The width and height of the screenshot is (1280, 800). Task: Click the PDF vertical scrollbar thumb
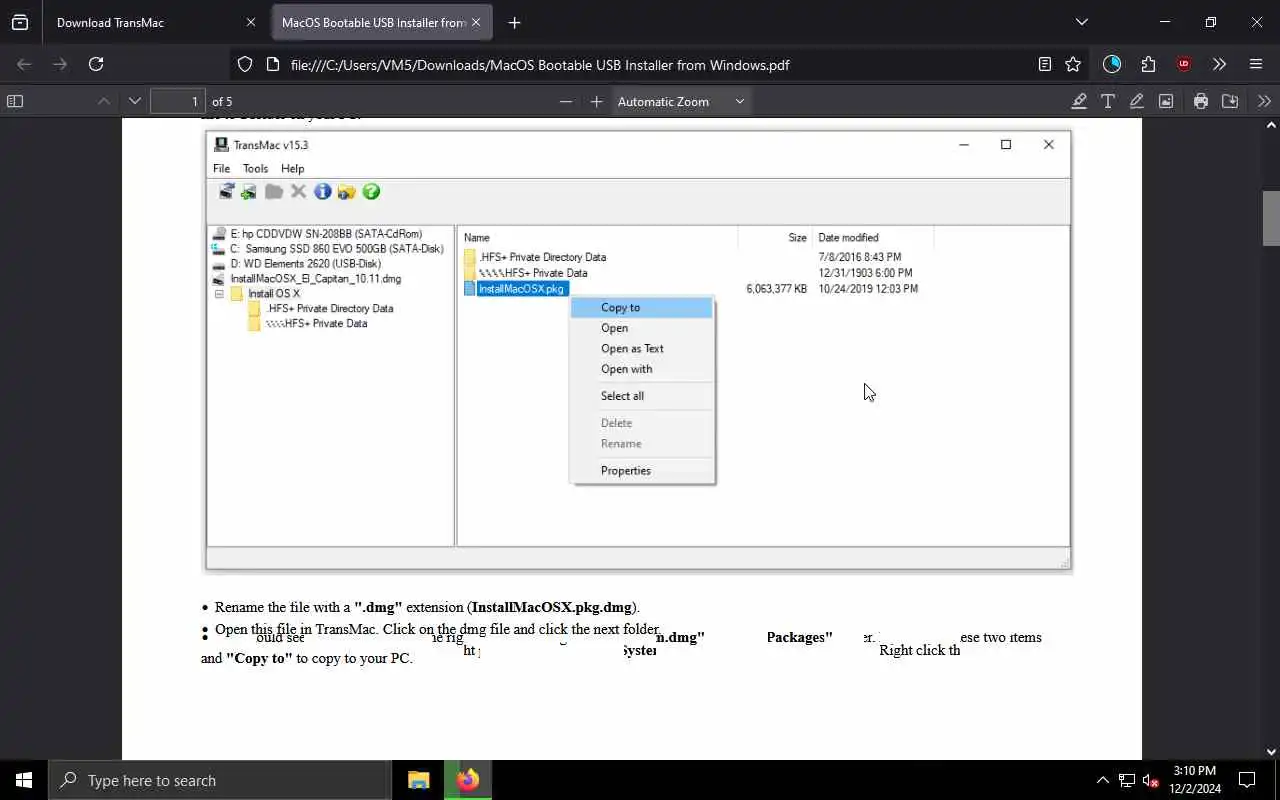coord(1271,217)
